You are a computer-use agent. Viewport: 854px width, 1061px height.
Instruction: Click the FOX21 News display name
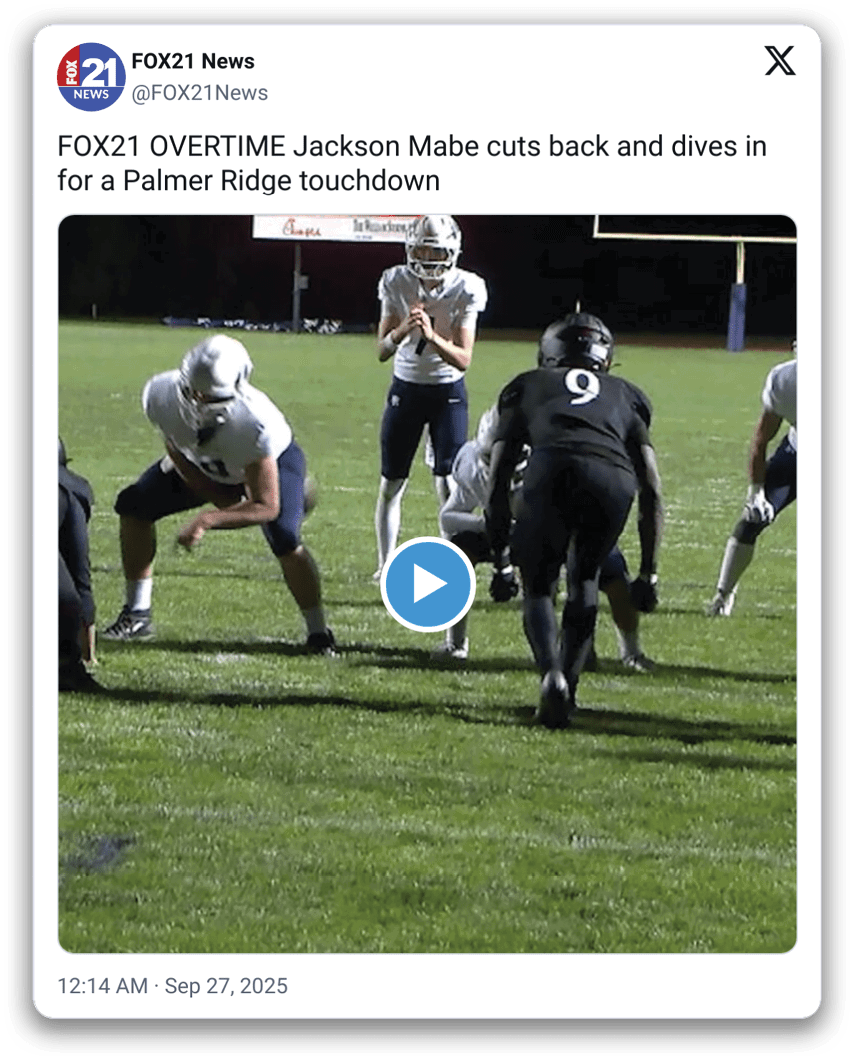click(x=193, y=61)
